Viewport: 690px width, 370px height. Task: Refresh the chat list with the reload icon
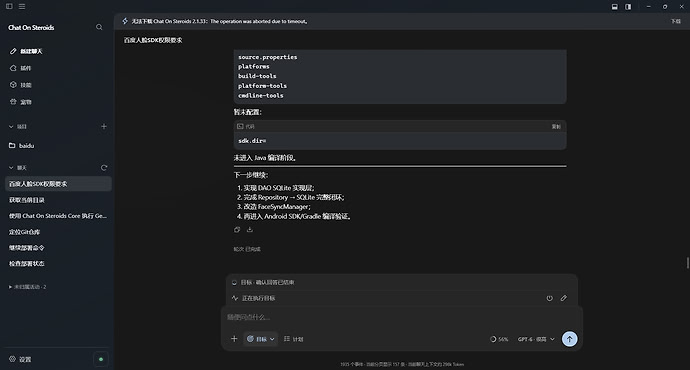pos(104,168)
